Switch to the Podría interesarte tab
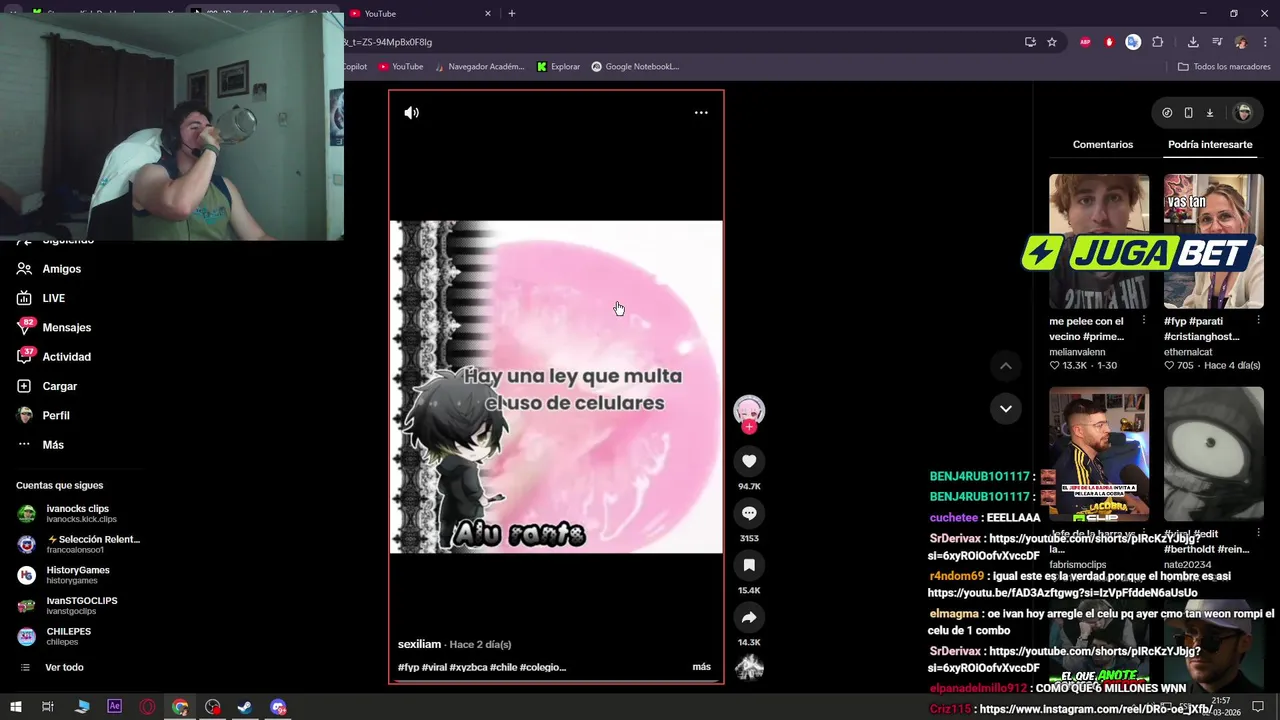The image size is (1280, 720). tap(1210, 144)
